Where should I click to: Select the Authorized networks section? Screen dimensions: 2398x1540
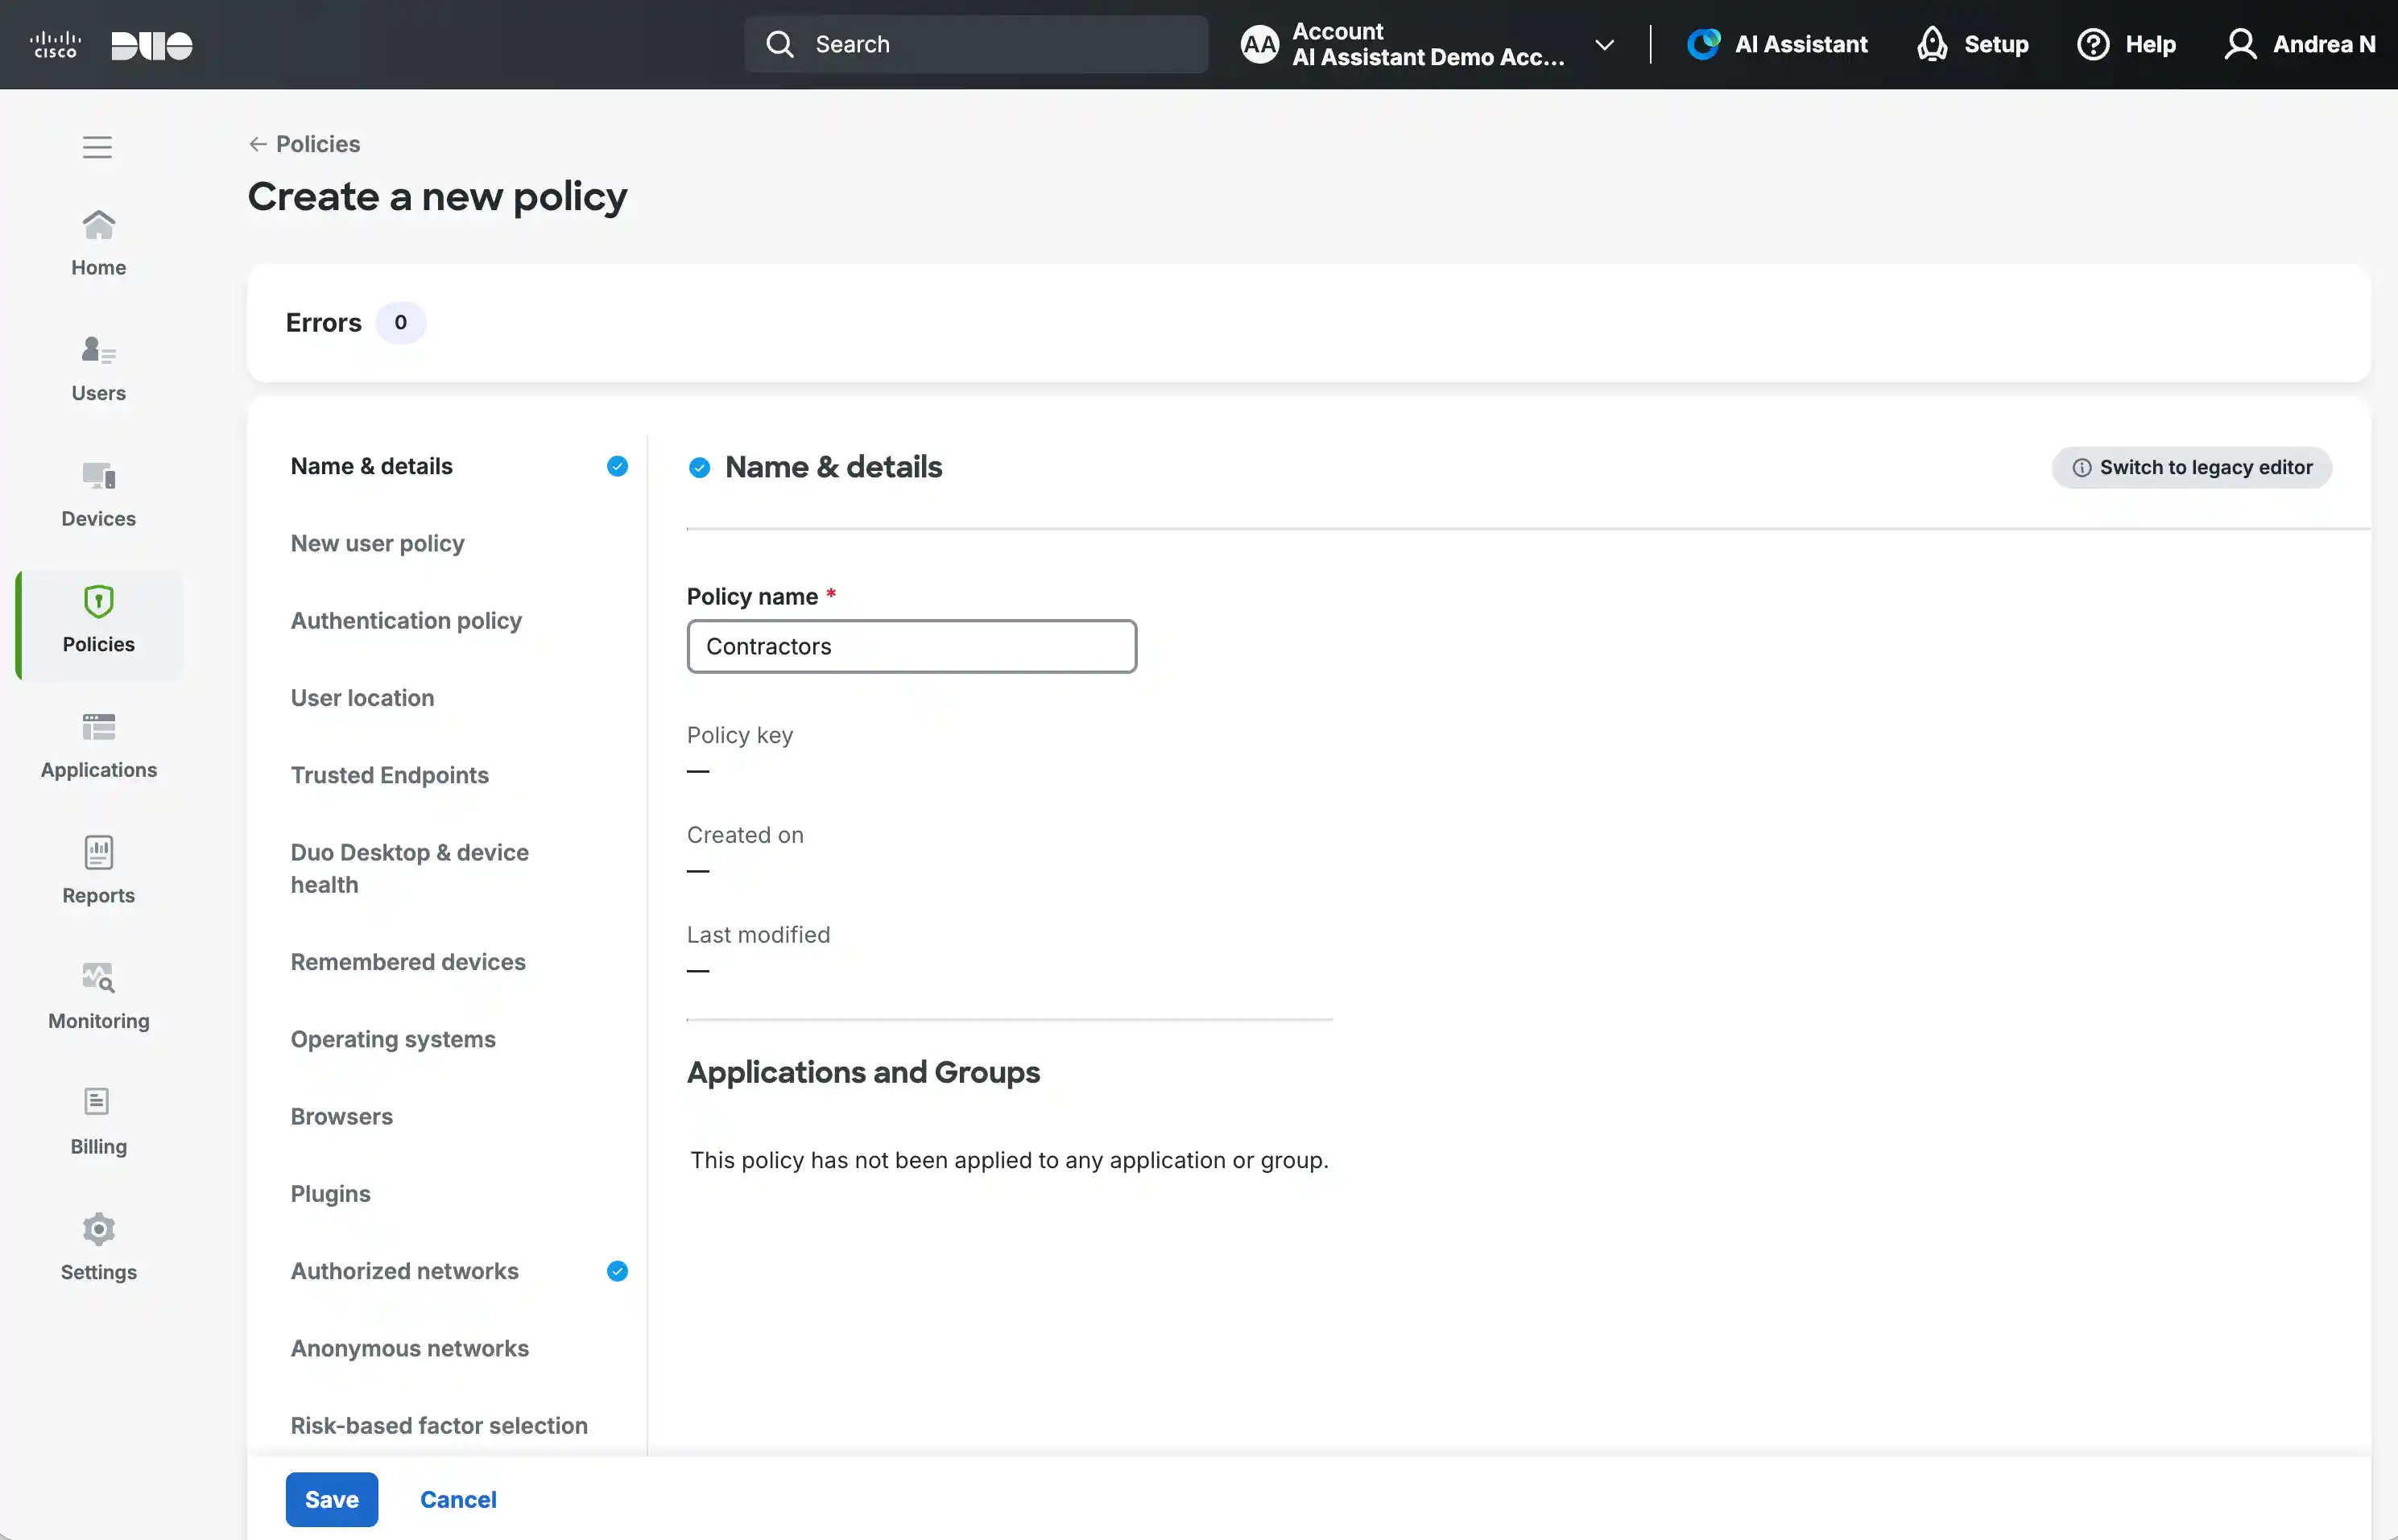tap(404, 1270)
